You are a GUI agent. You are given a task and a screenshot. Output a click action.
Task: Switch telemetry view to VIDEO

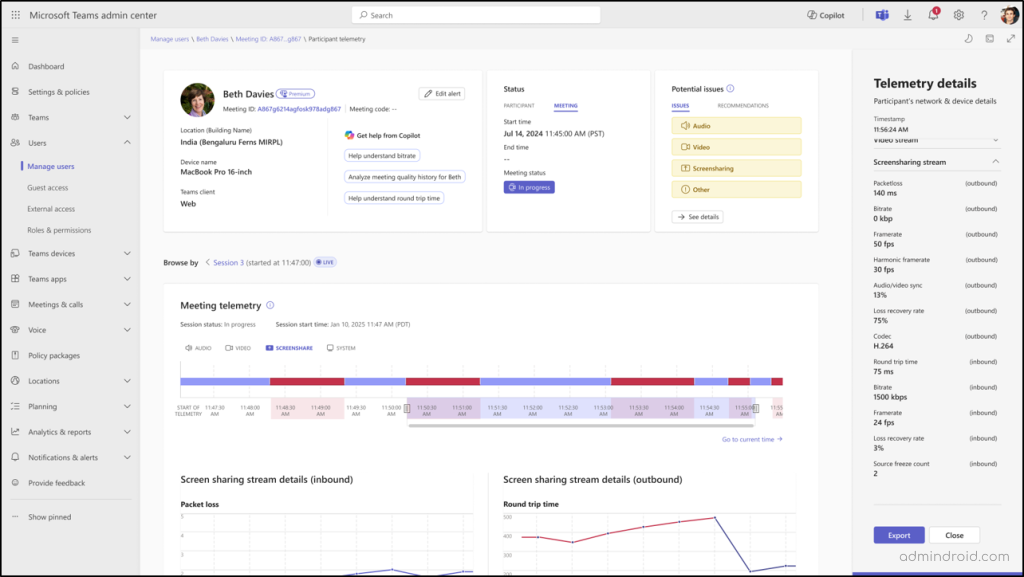239,347
